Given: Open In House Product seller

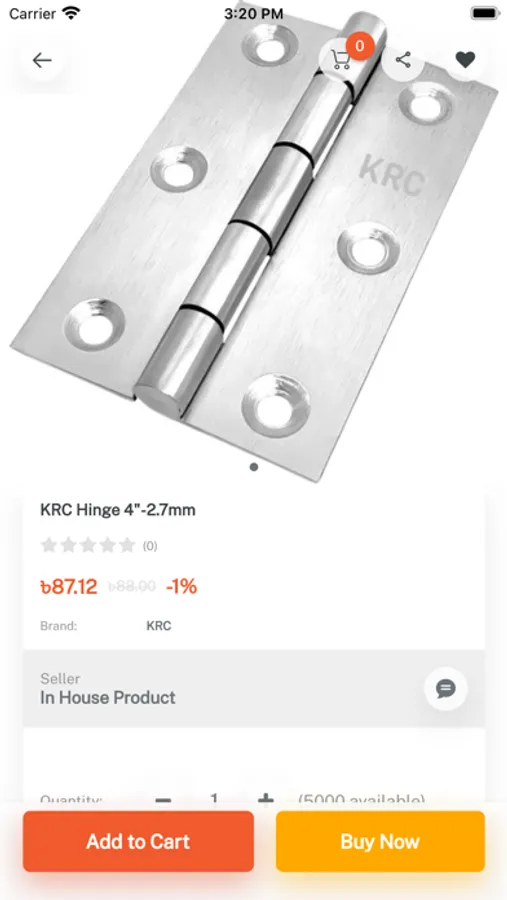Looking at the screenshot, I should [x=108, y=698].
